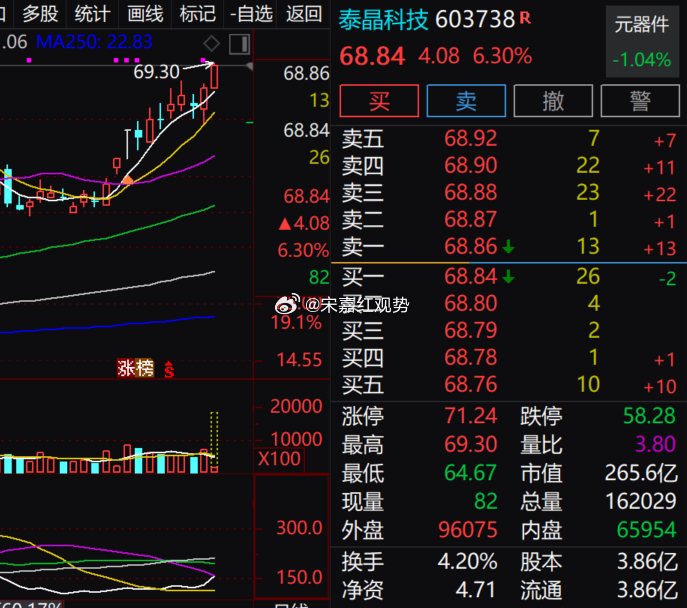Select the 卖三 row at 68.88
Image resolution: width=687 pixels, height=608 pixels.
pos(509,193)
